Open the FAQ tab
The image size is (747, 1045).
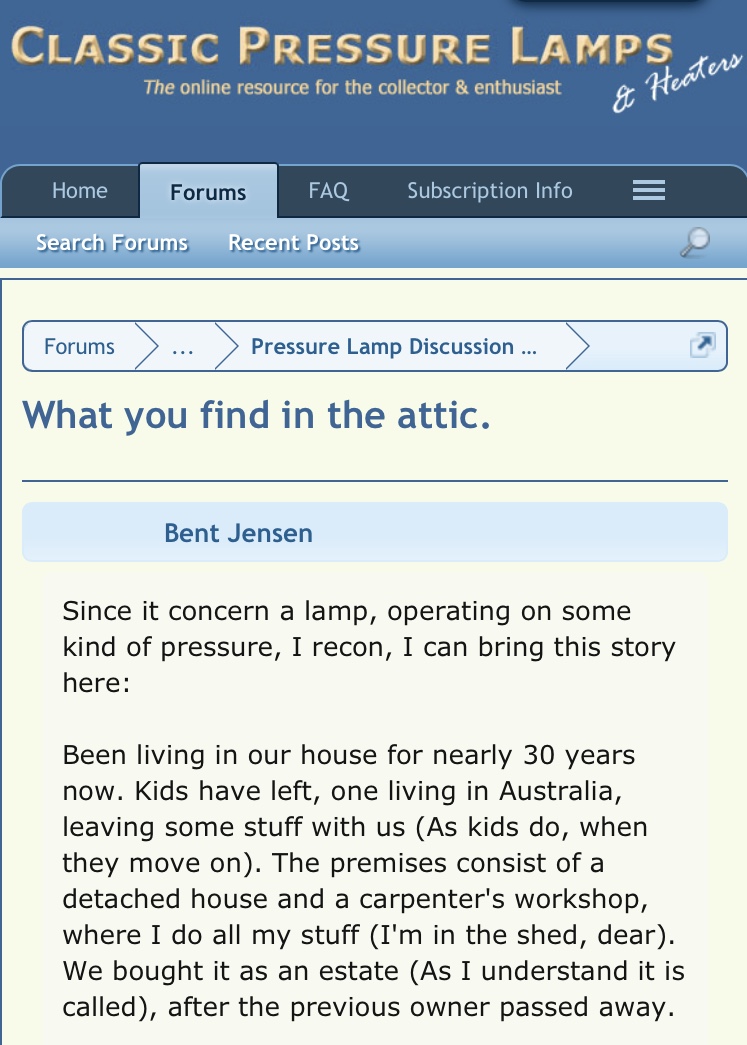point(328,191)
